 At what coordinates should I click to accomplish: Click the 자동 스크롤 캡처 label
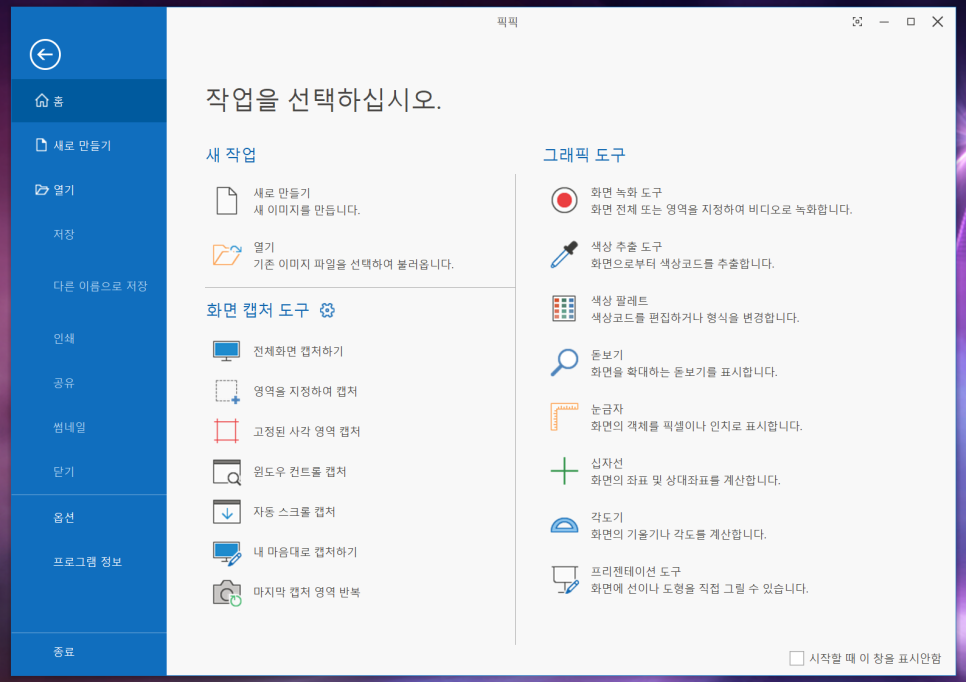pyautogui.click(x=294, y=512)
